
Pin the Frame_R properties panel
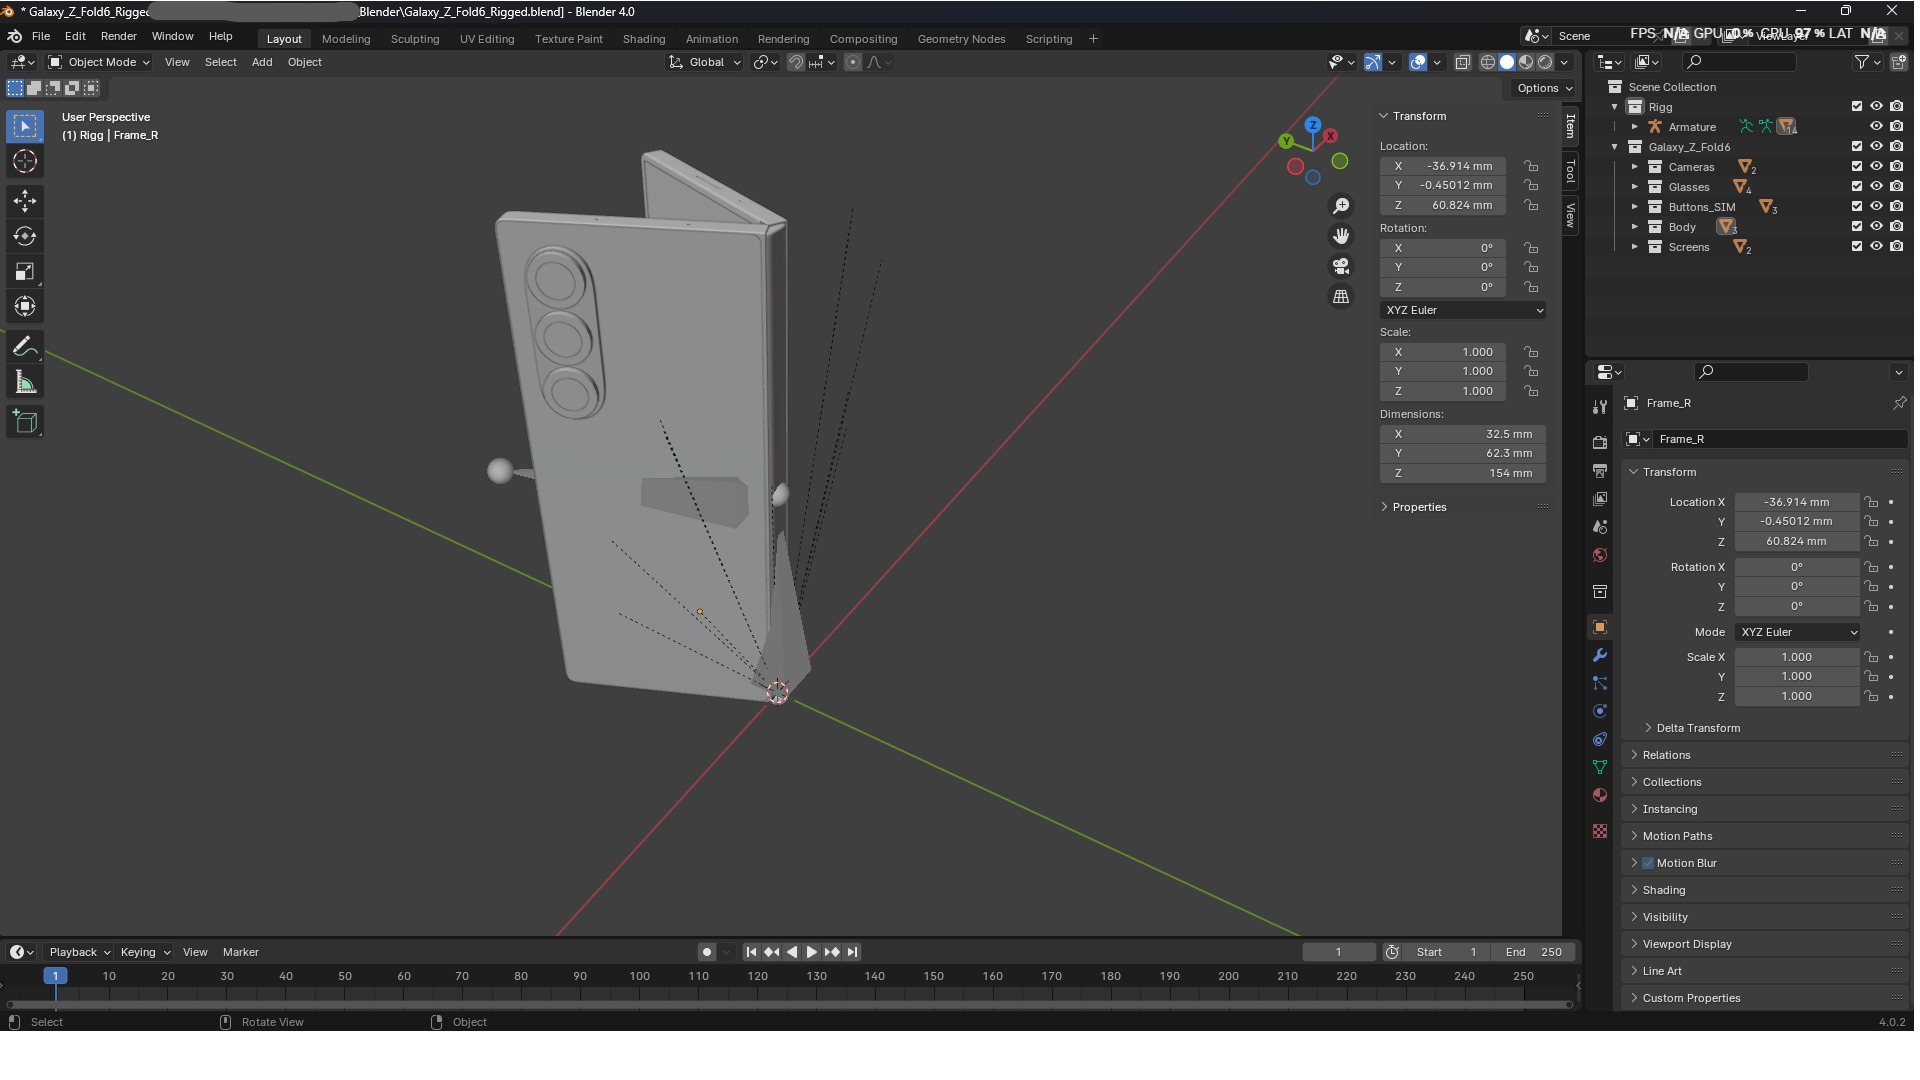click(x=1899, y=403)
